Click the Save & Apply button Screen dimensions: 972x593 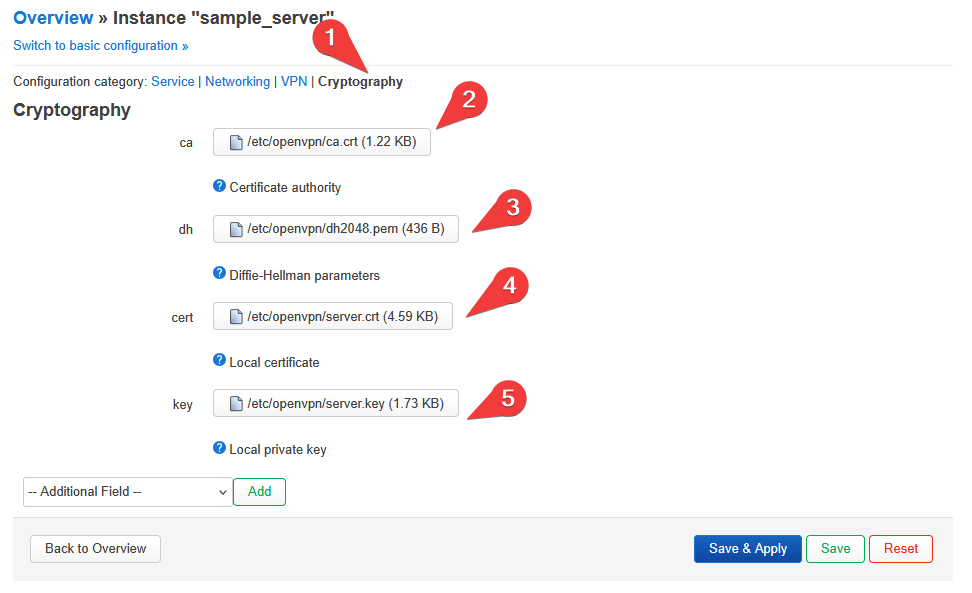click(748, 549)
